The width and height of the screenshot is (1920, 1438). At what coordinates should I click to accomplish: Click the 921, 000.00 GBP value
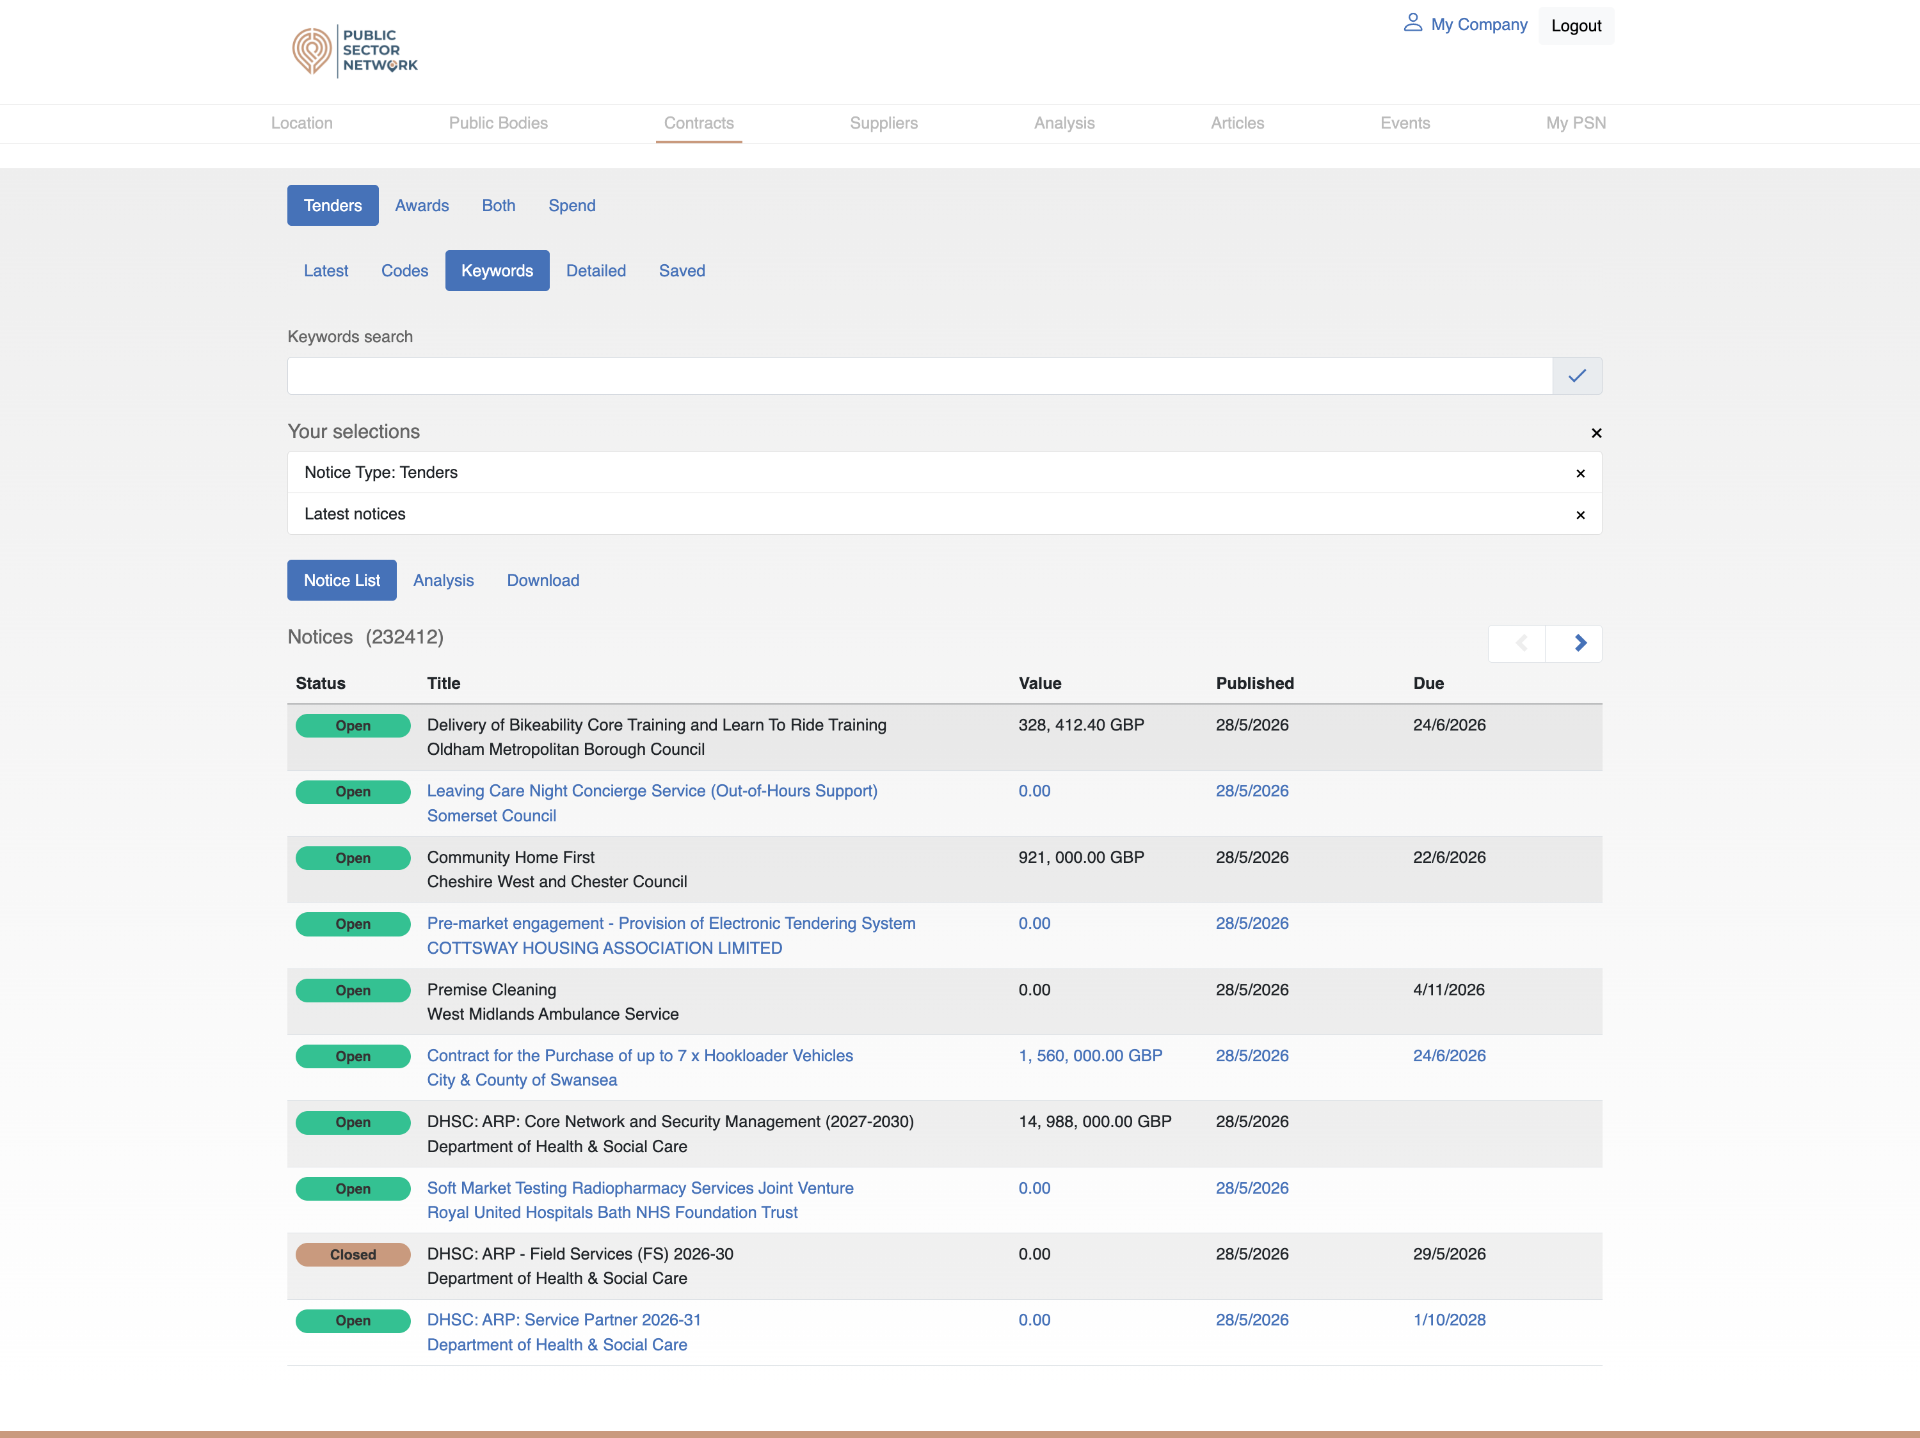[x=1081, y=857]
